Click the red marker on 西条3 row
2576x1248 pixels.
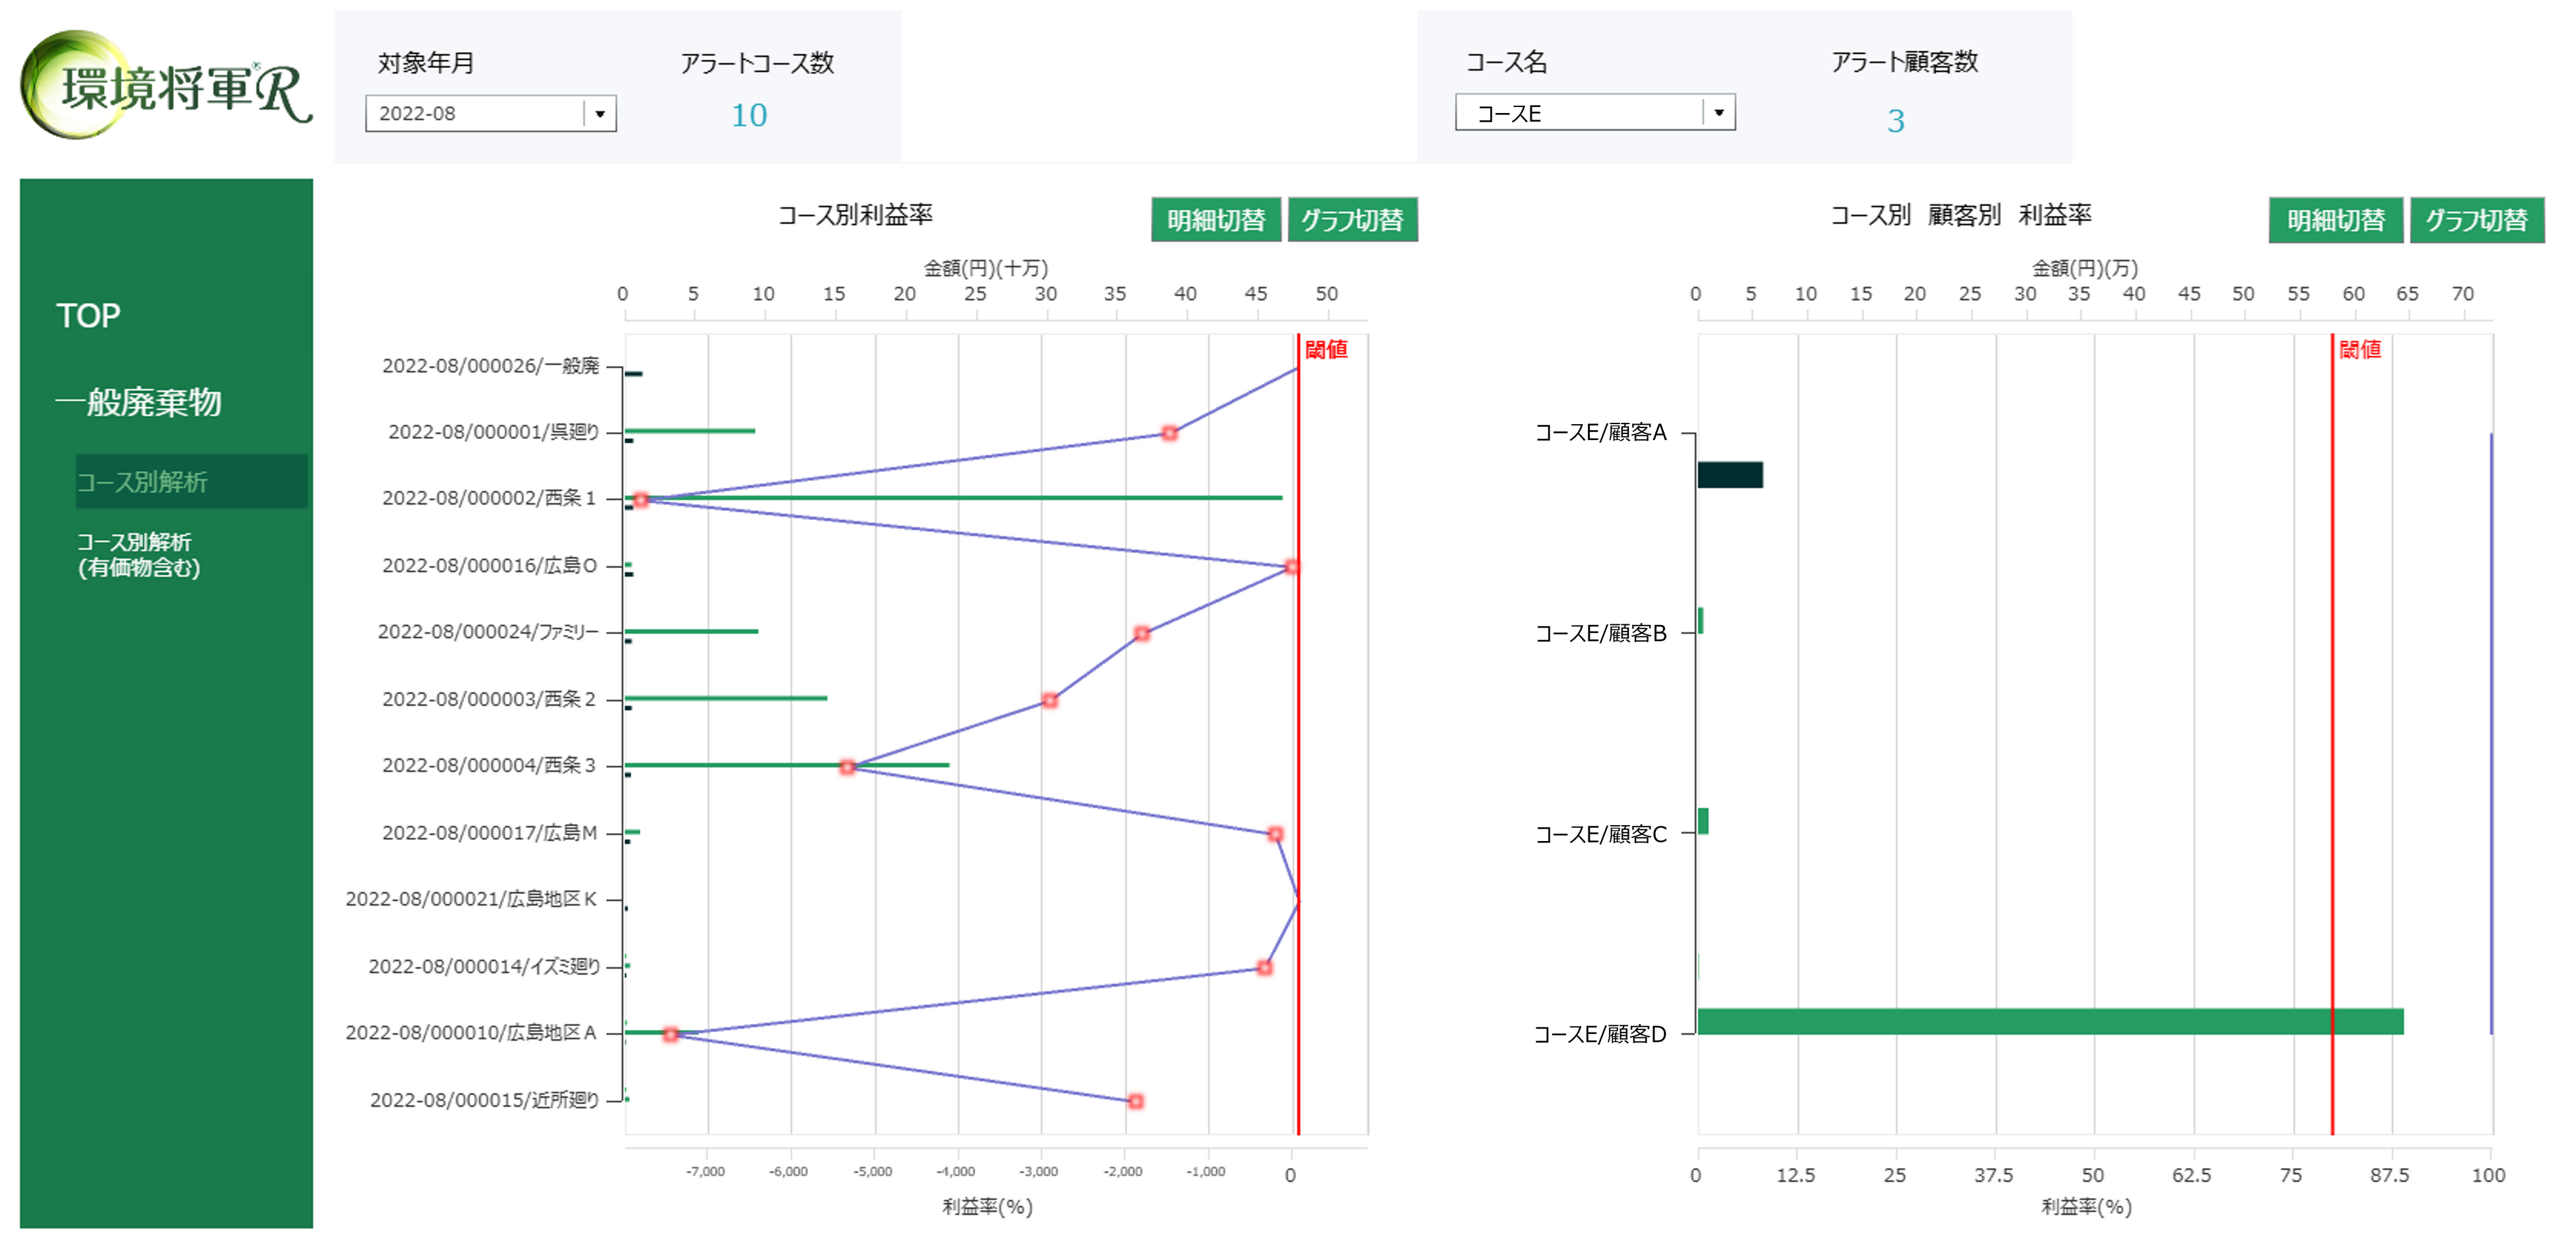847,767
